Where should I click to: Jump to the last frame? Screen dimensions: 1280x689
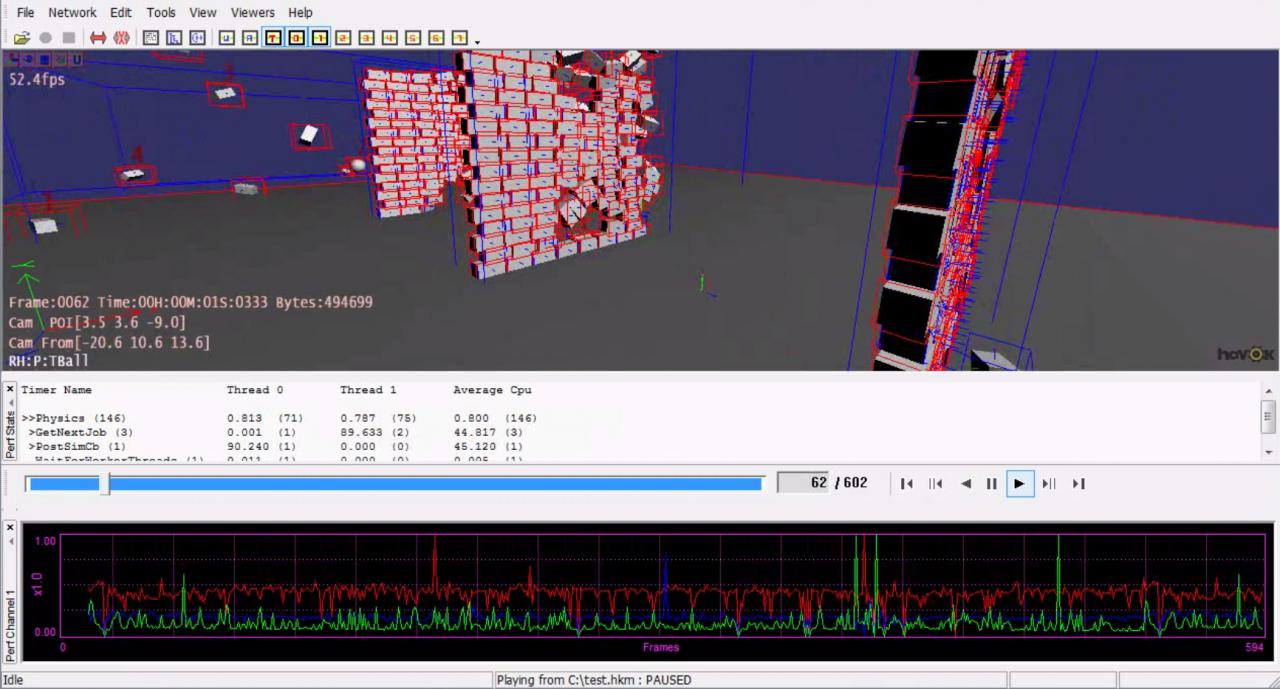click(x=1078, y=484)
